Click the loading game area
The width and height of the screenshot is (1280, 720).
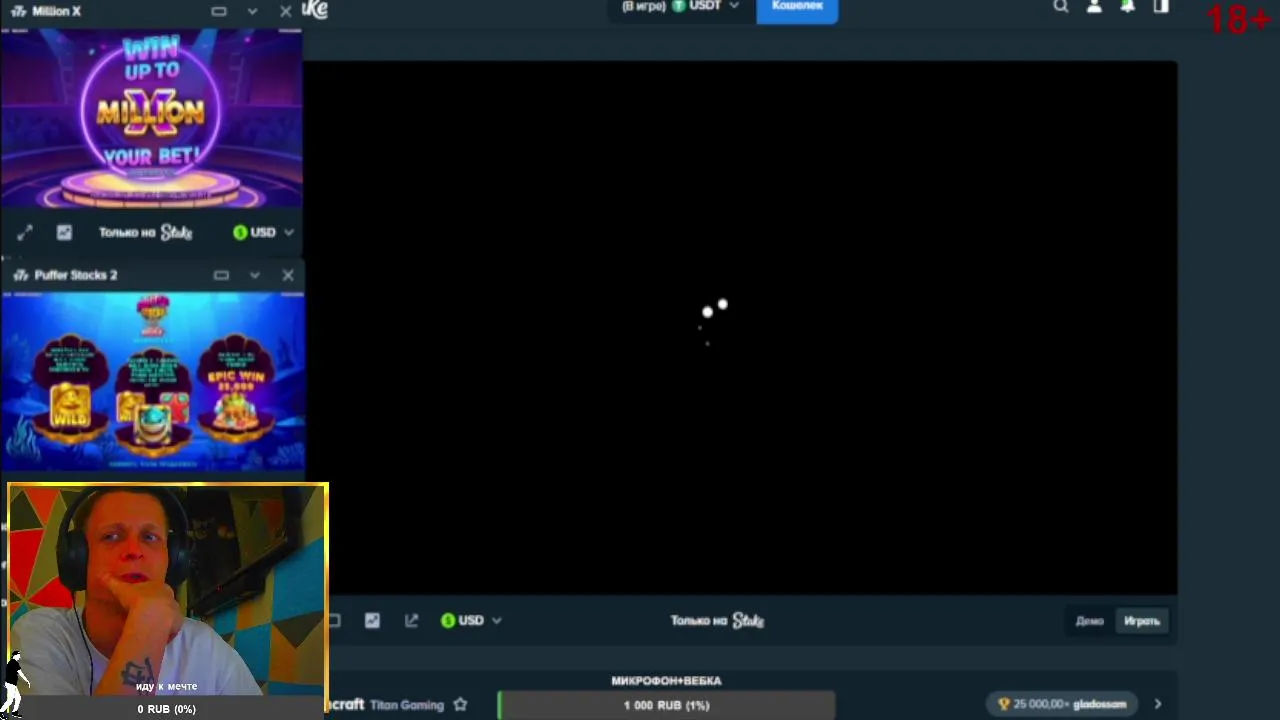[740, 328]
